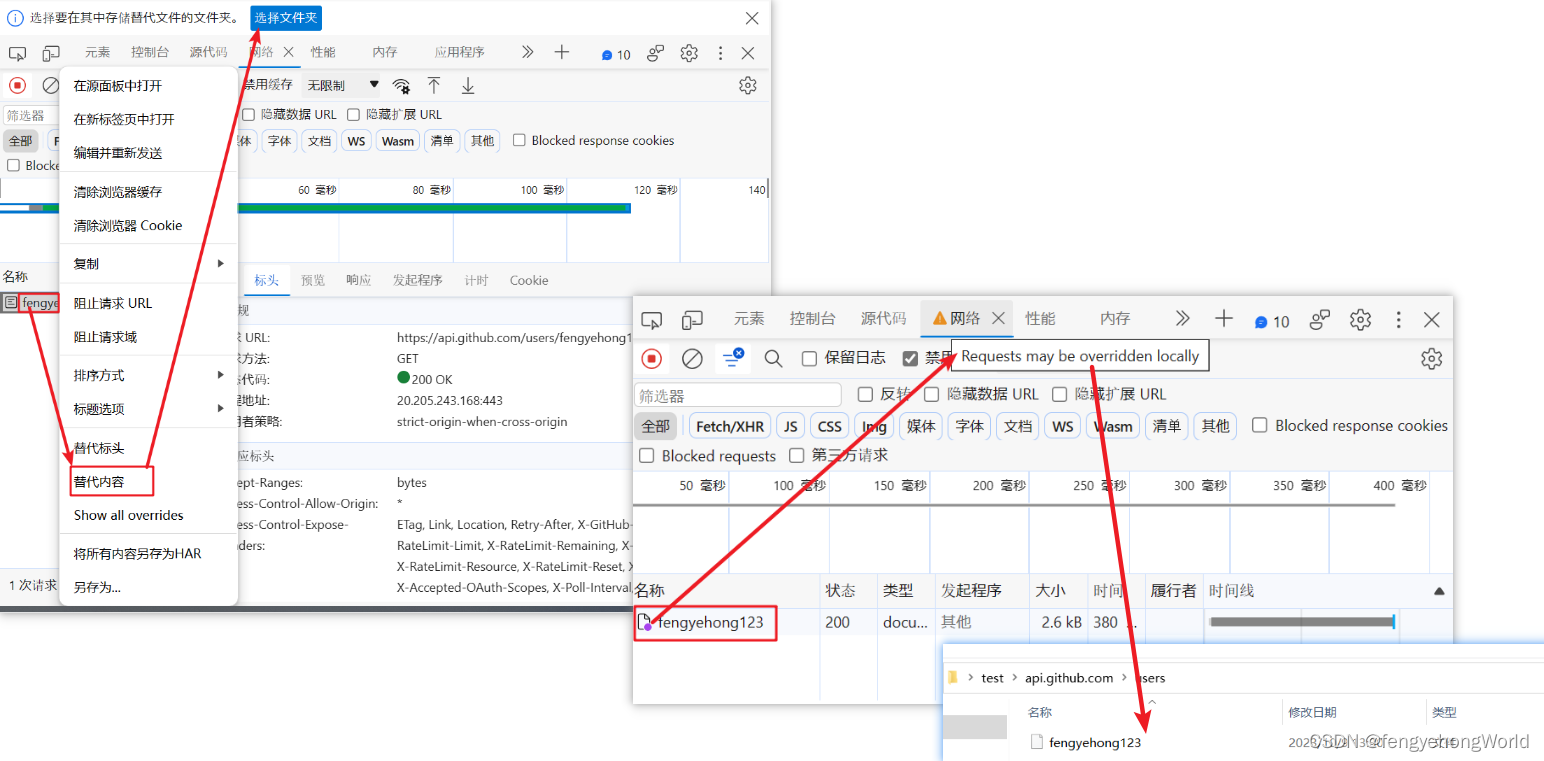
Task: Filter by Wasm in rear DevTools
Action: click(397, 141)
